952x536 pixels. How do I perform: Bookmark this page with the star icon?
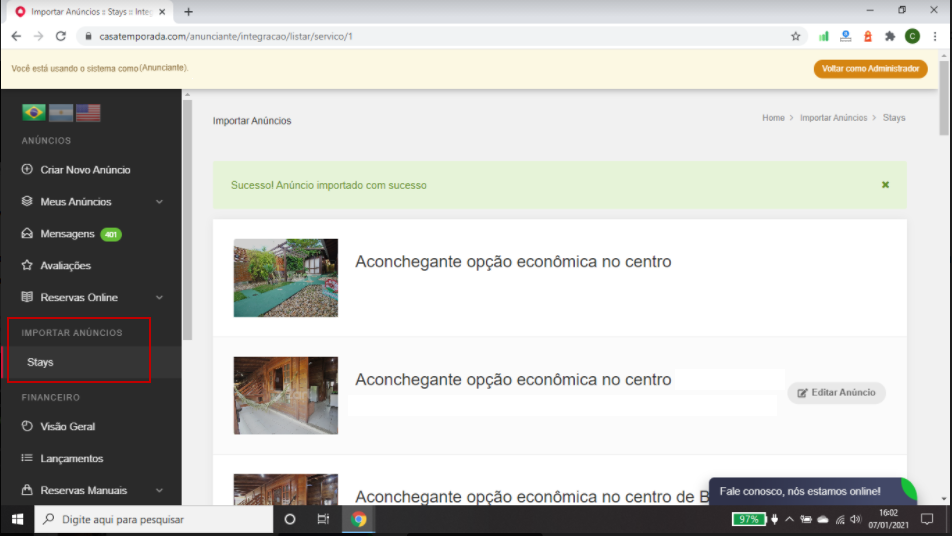795,36
